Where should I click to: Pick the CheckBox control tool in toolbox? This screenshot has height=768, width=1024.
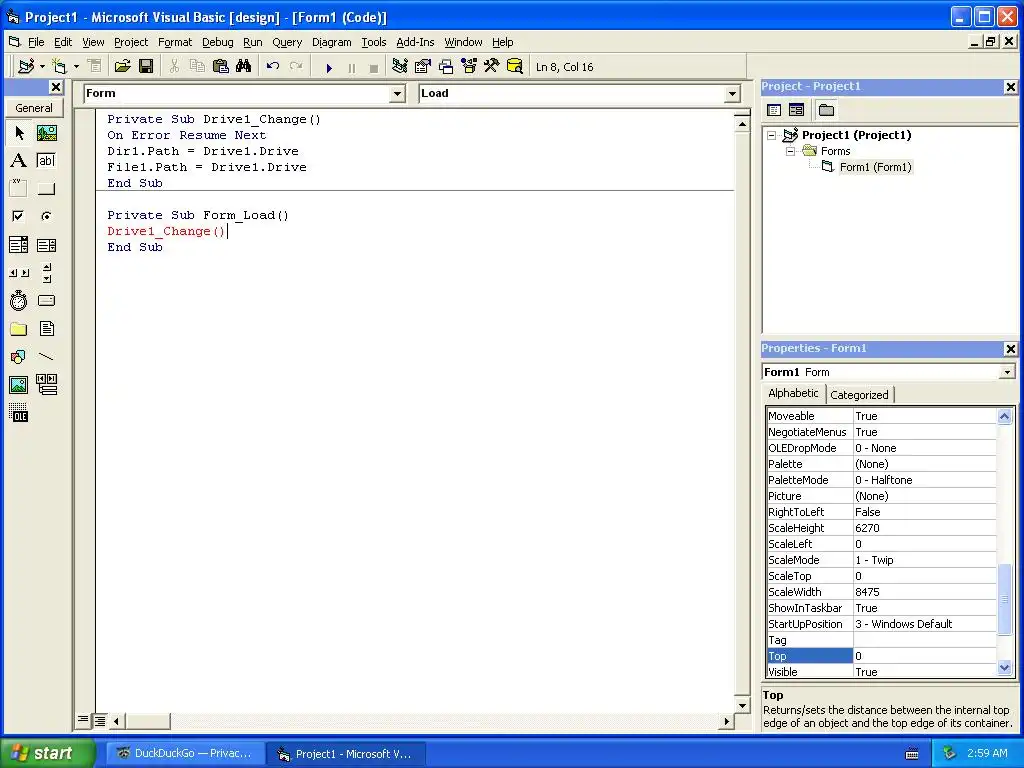[18, 216]
